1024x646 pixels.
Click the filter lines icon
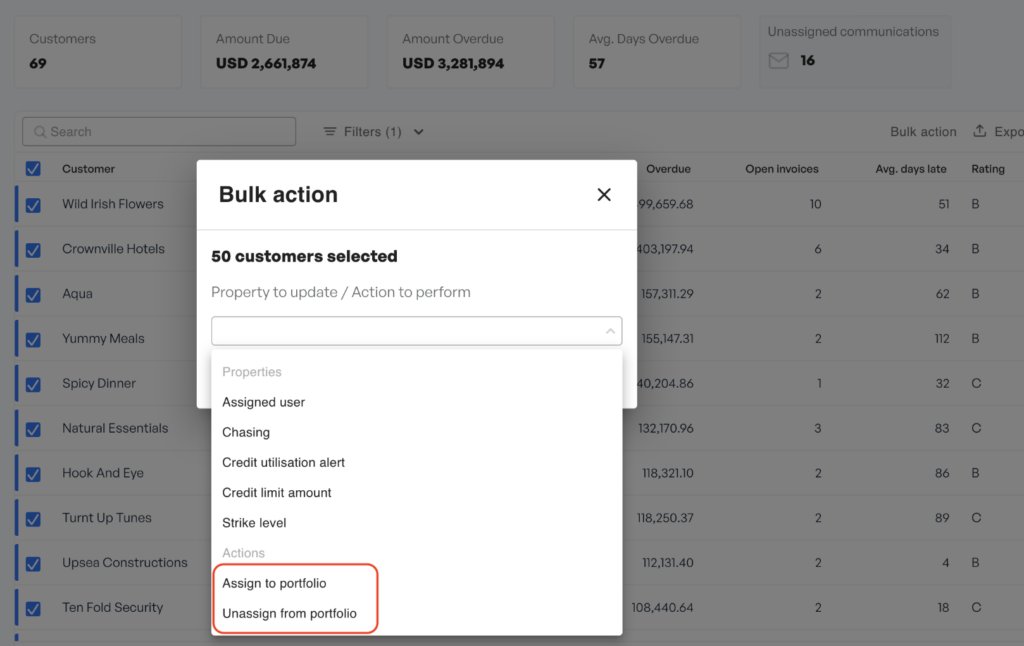330,132
